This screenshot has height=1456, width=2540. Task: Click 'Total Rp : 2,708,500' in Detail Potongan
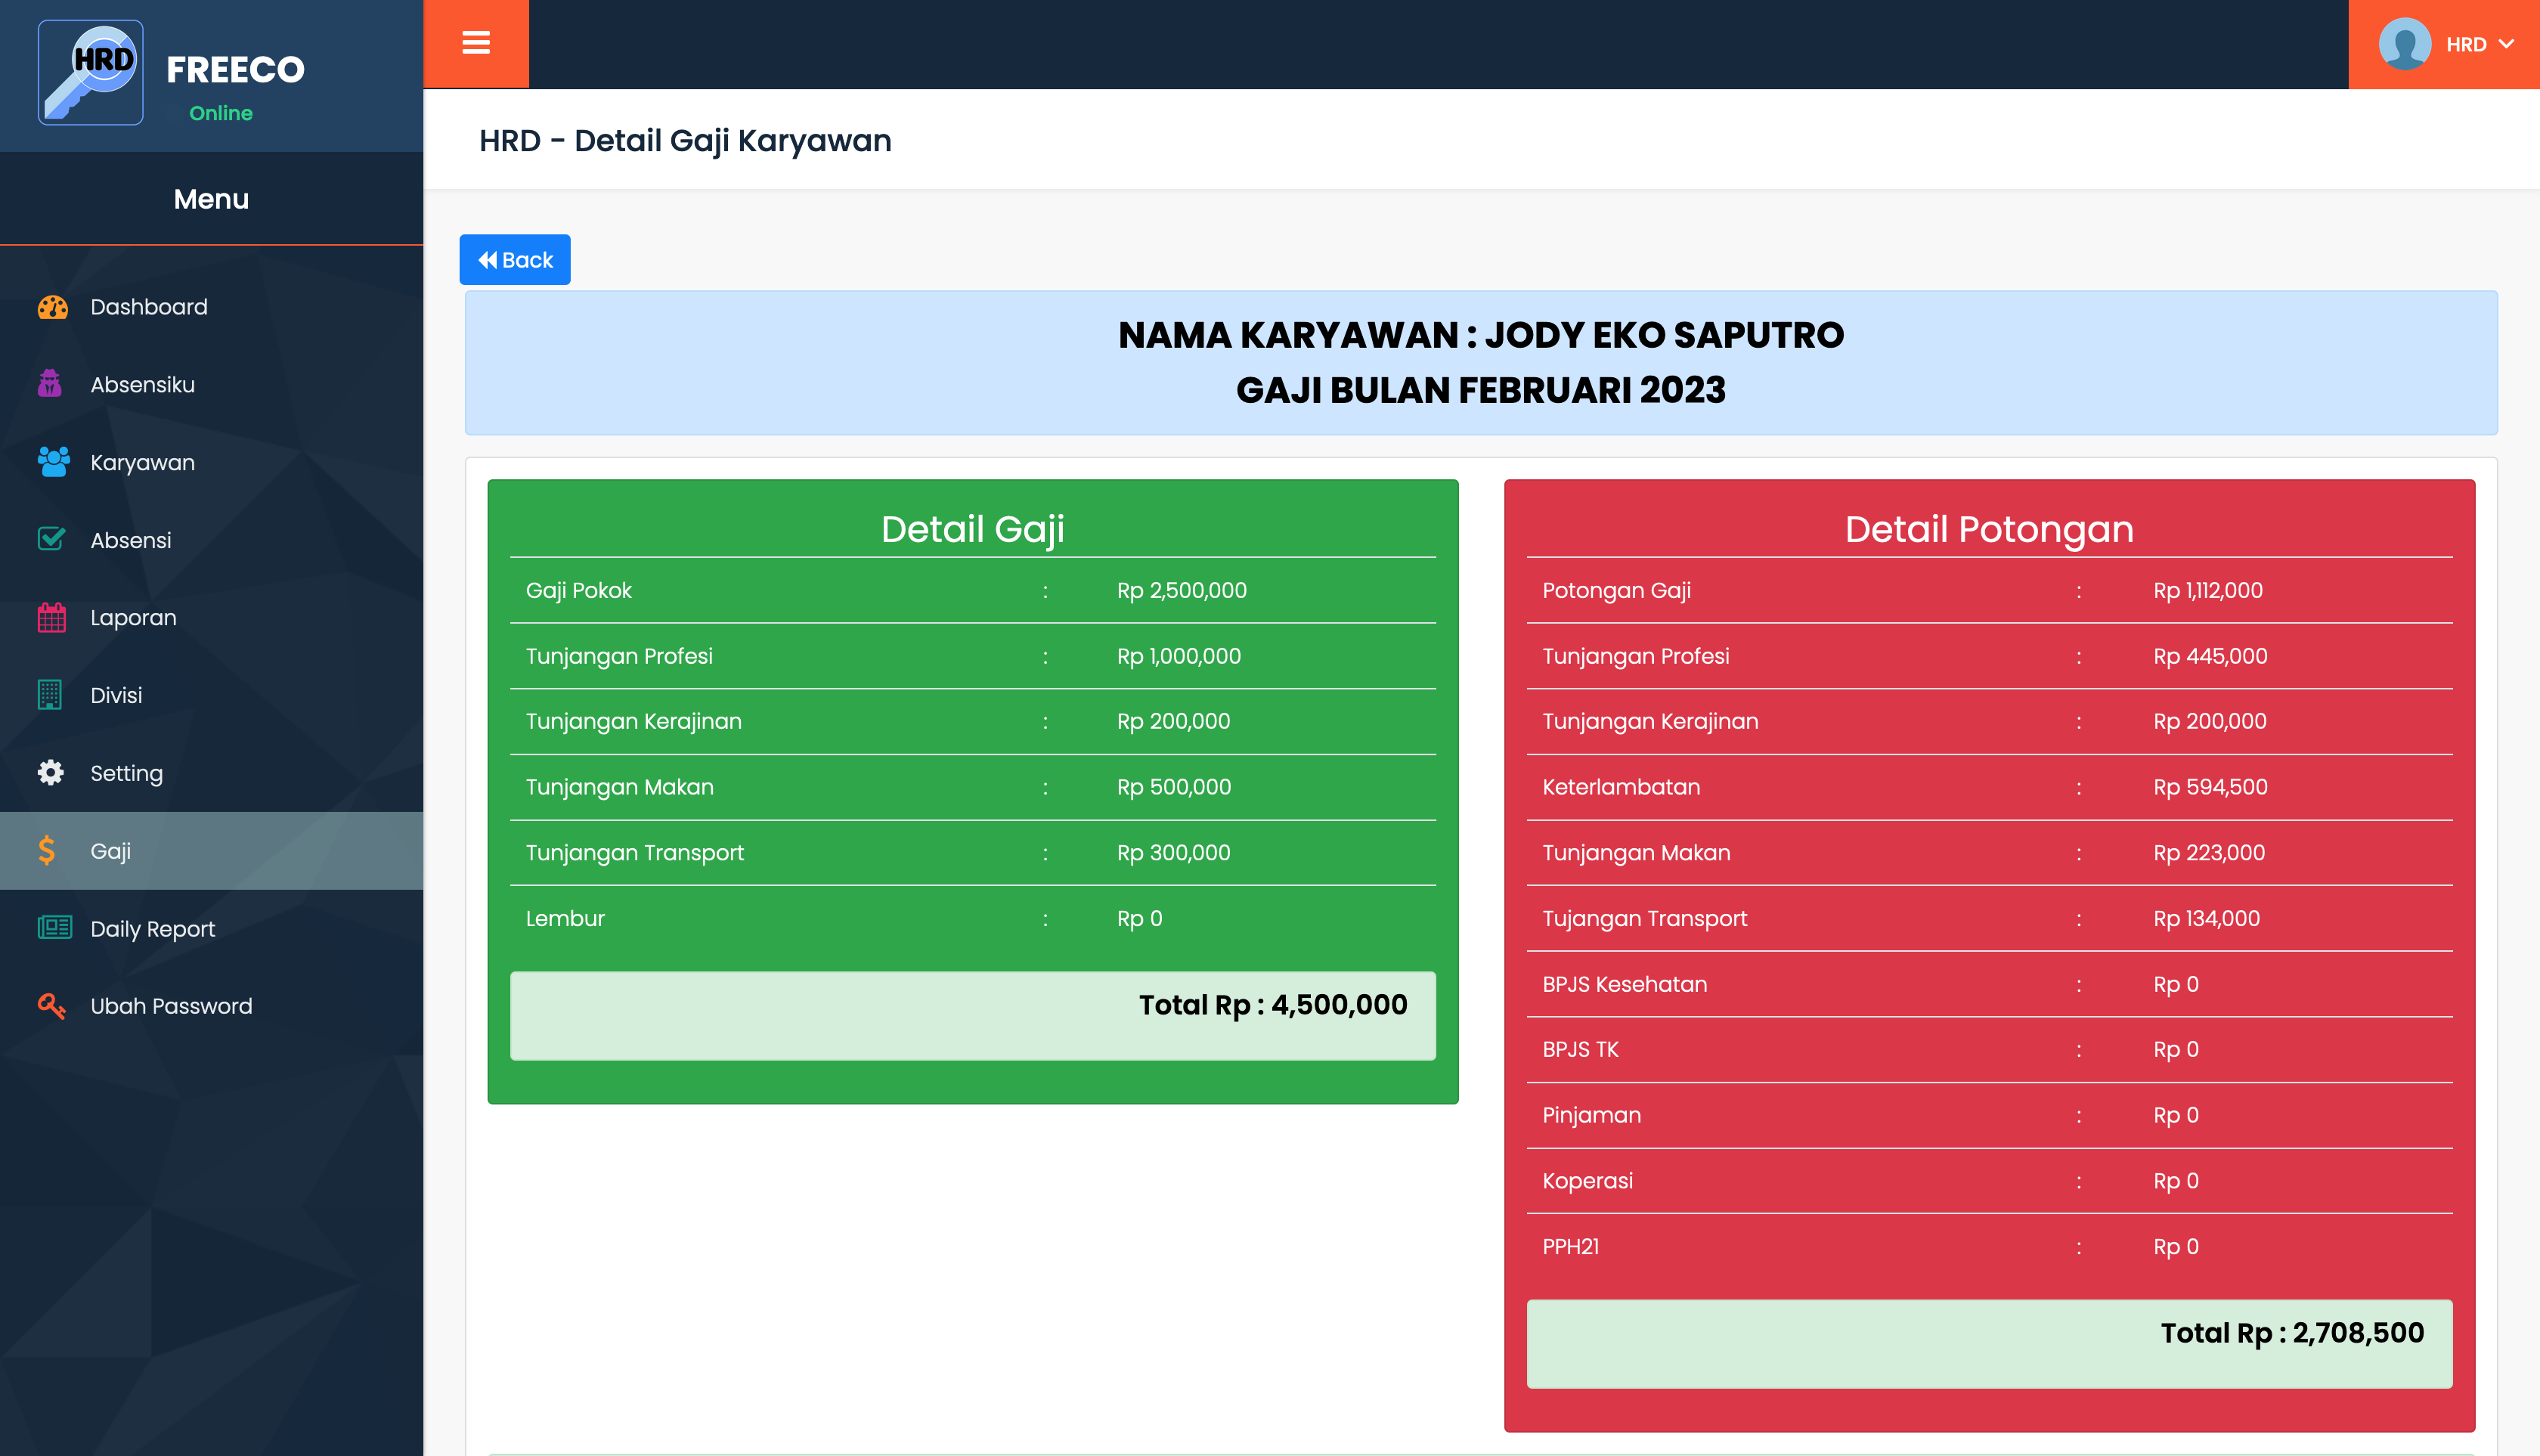pos(2292,1332)
